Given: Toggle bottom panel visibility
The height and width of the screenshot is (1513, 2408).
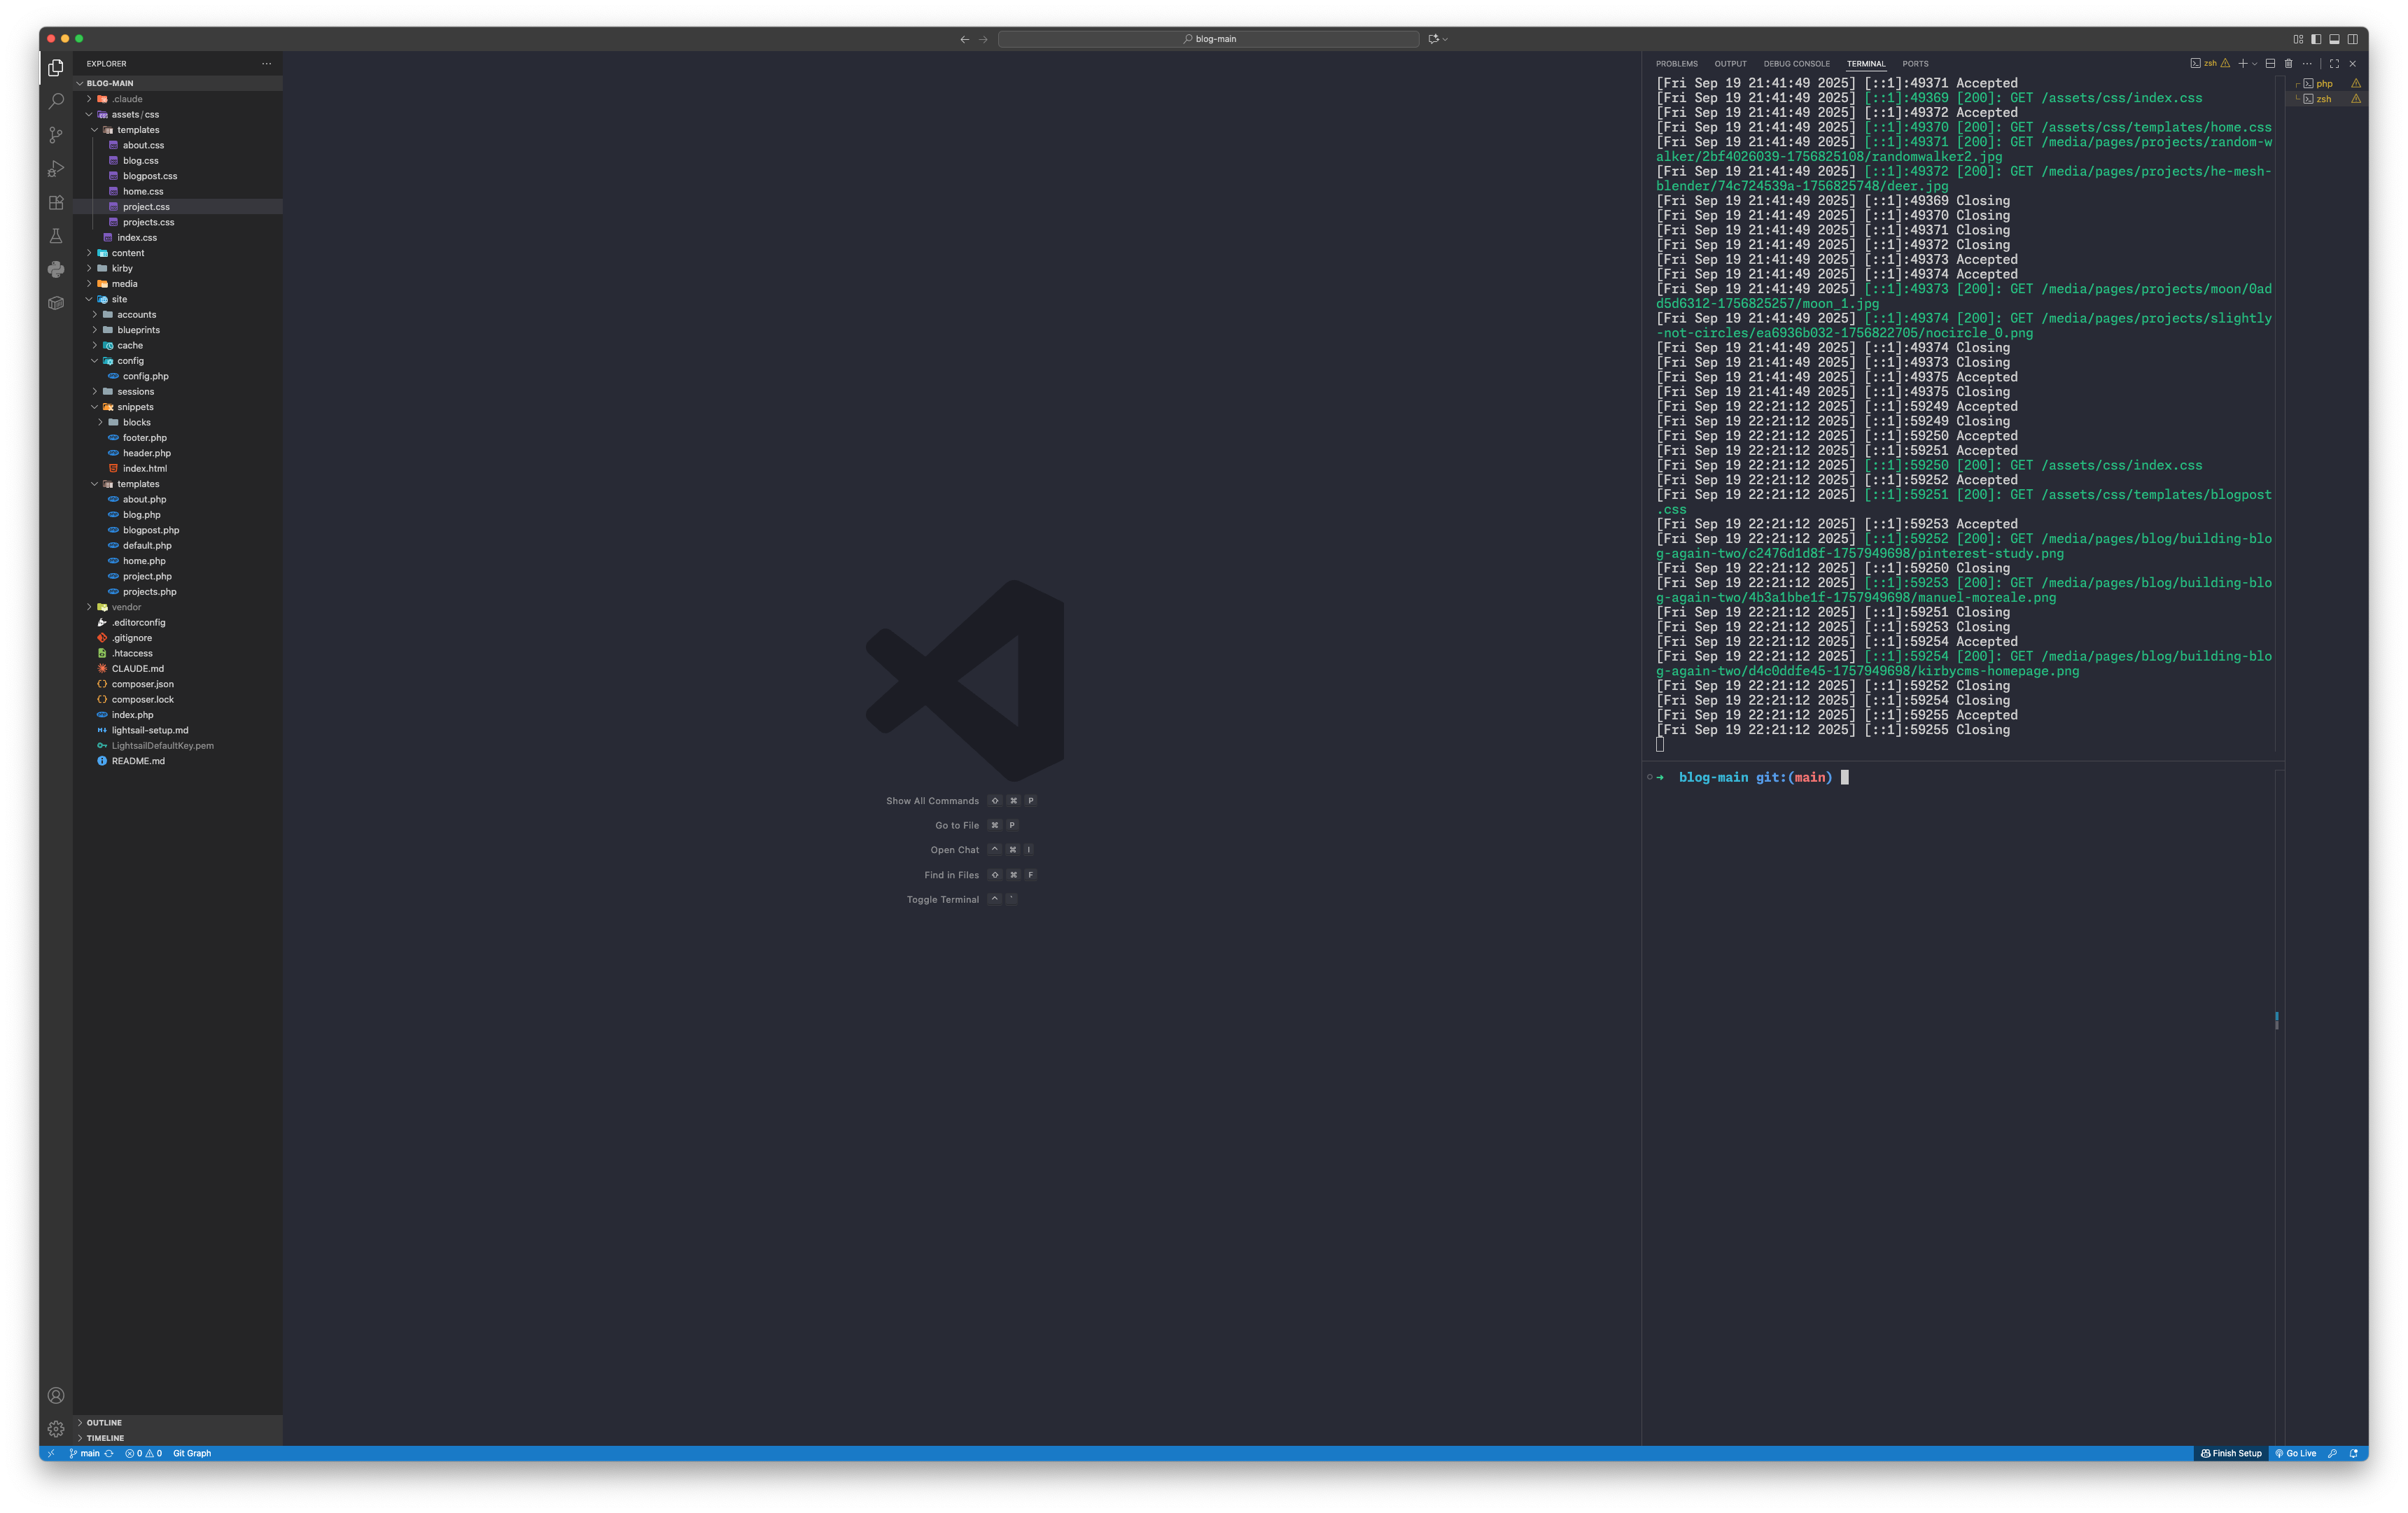Looking at the screenshot, I should click(x=2334, y=39).
